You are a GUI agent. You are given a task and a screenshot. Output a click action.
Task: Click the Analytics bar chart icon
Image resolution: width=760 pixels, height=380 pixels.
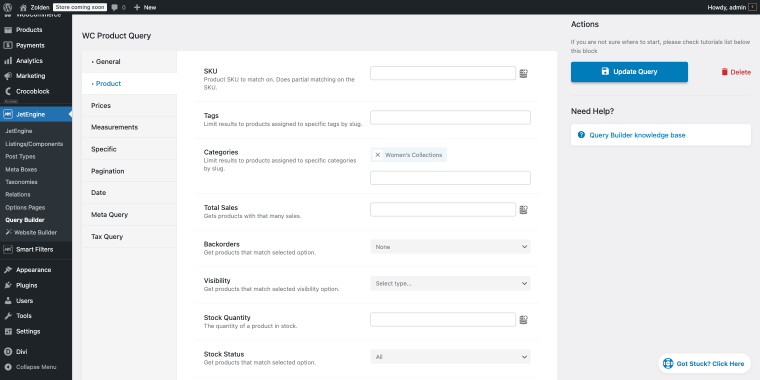8,61
